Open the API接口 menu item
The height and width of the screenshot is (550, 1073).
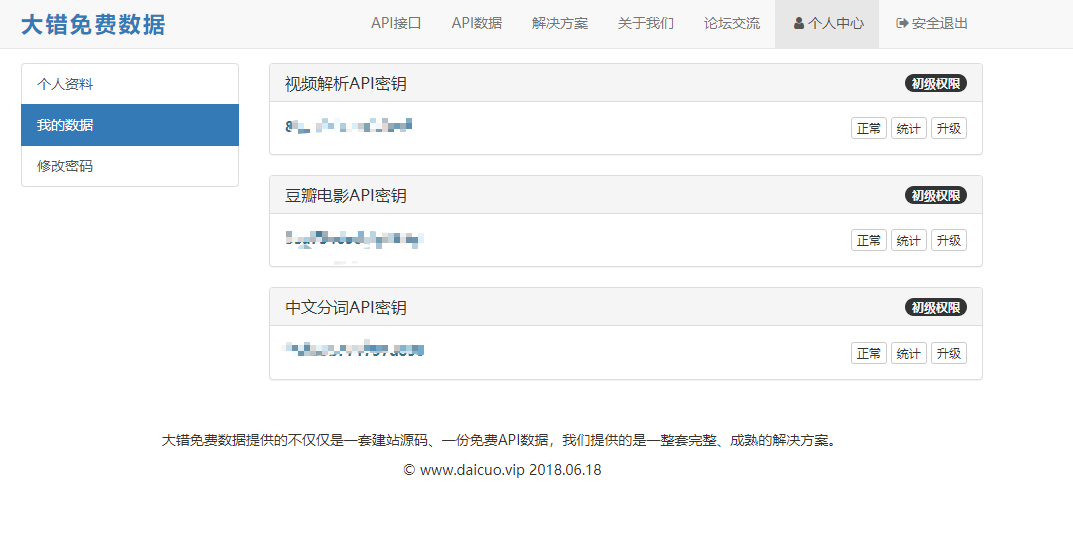(396, 24)
